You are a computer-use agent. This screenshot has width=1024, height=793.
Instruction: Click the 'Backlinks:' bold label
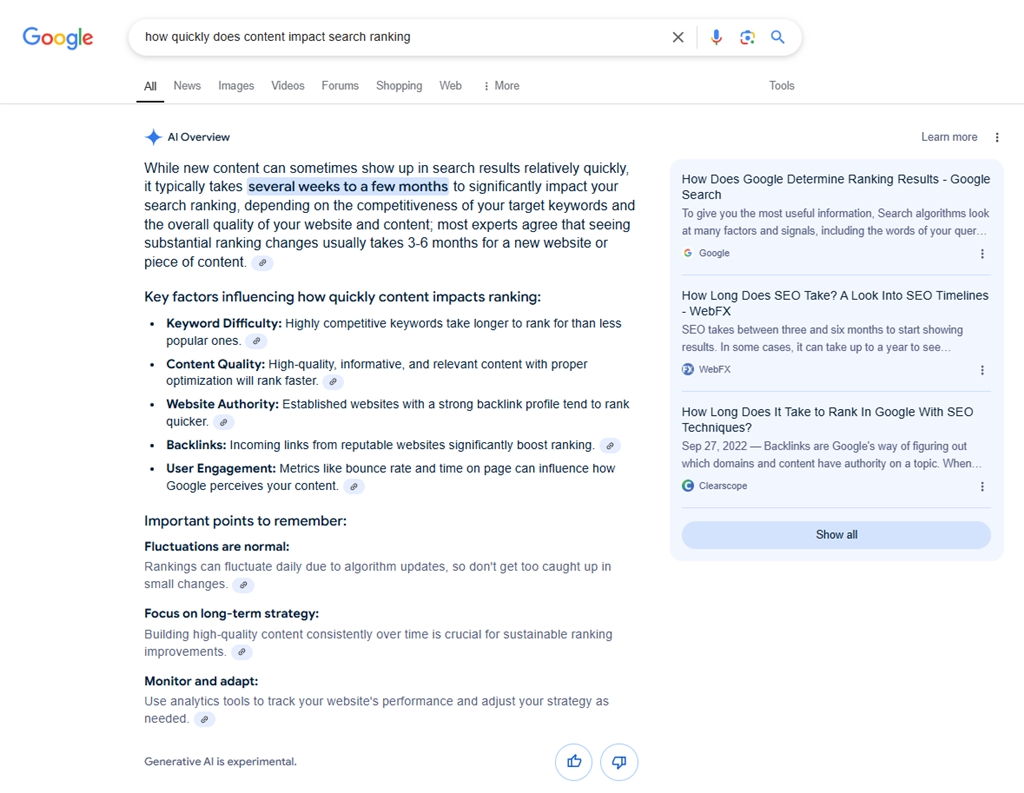pyautogui.click(x=196, y=445)
